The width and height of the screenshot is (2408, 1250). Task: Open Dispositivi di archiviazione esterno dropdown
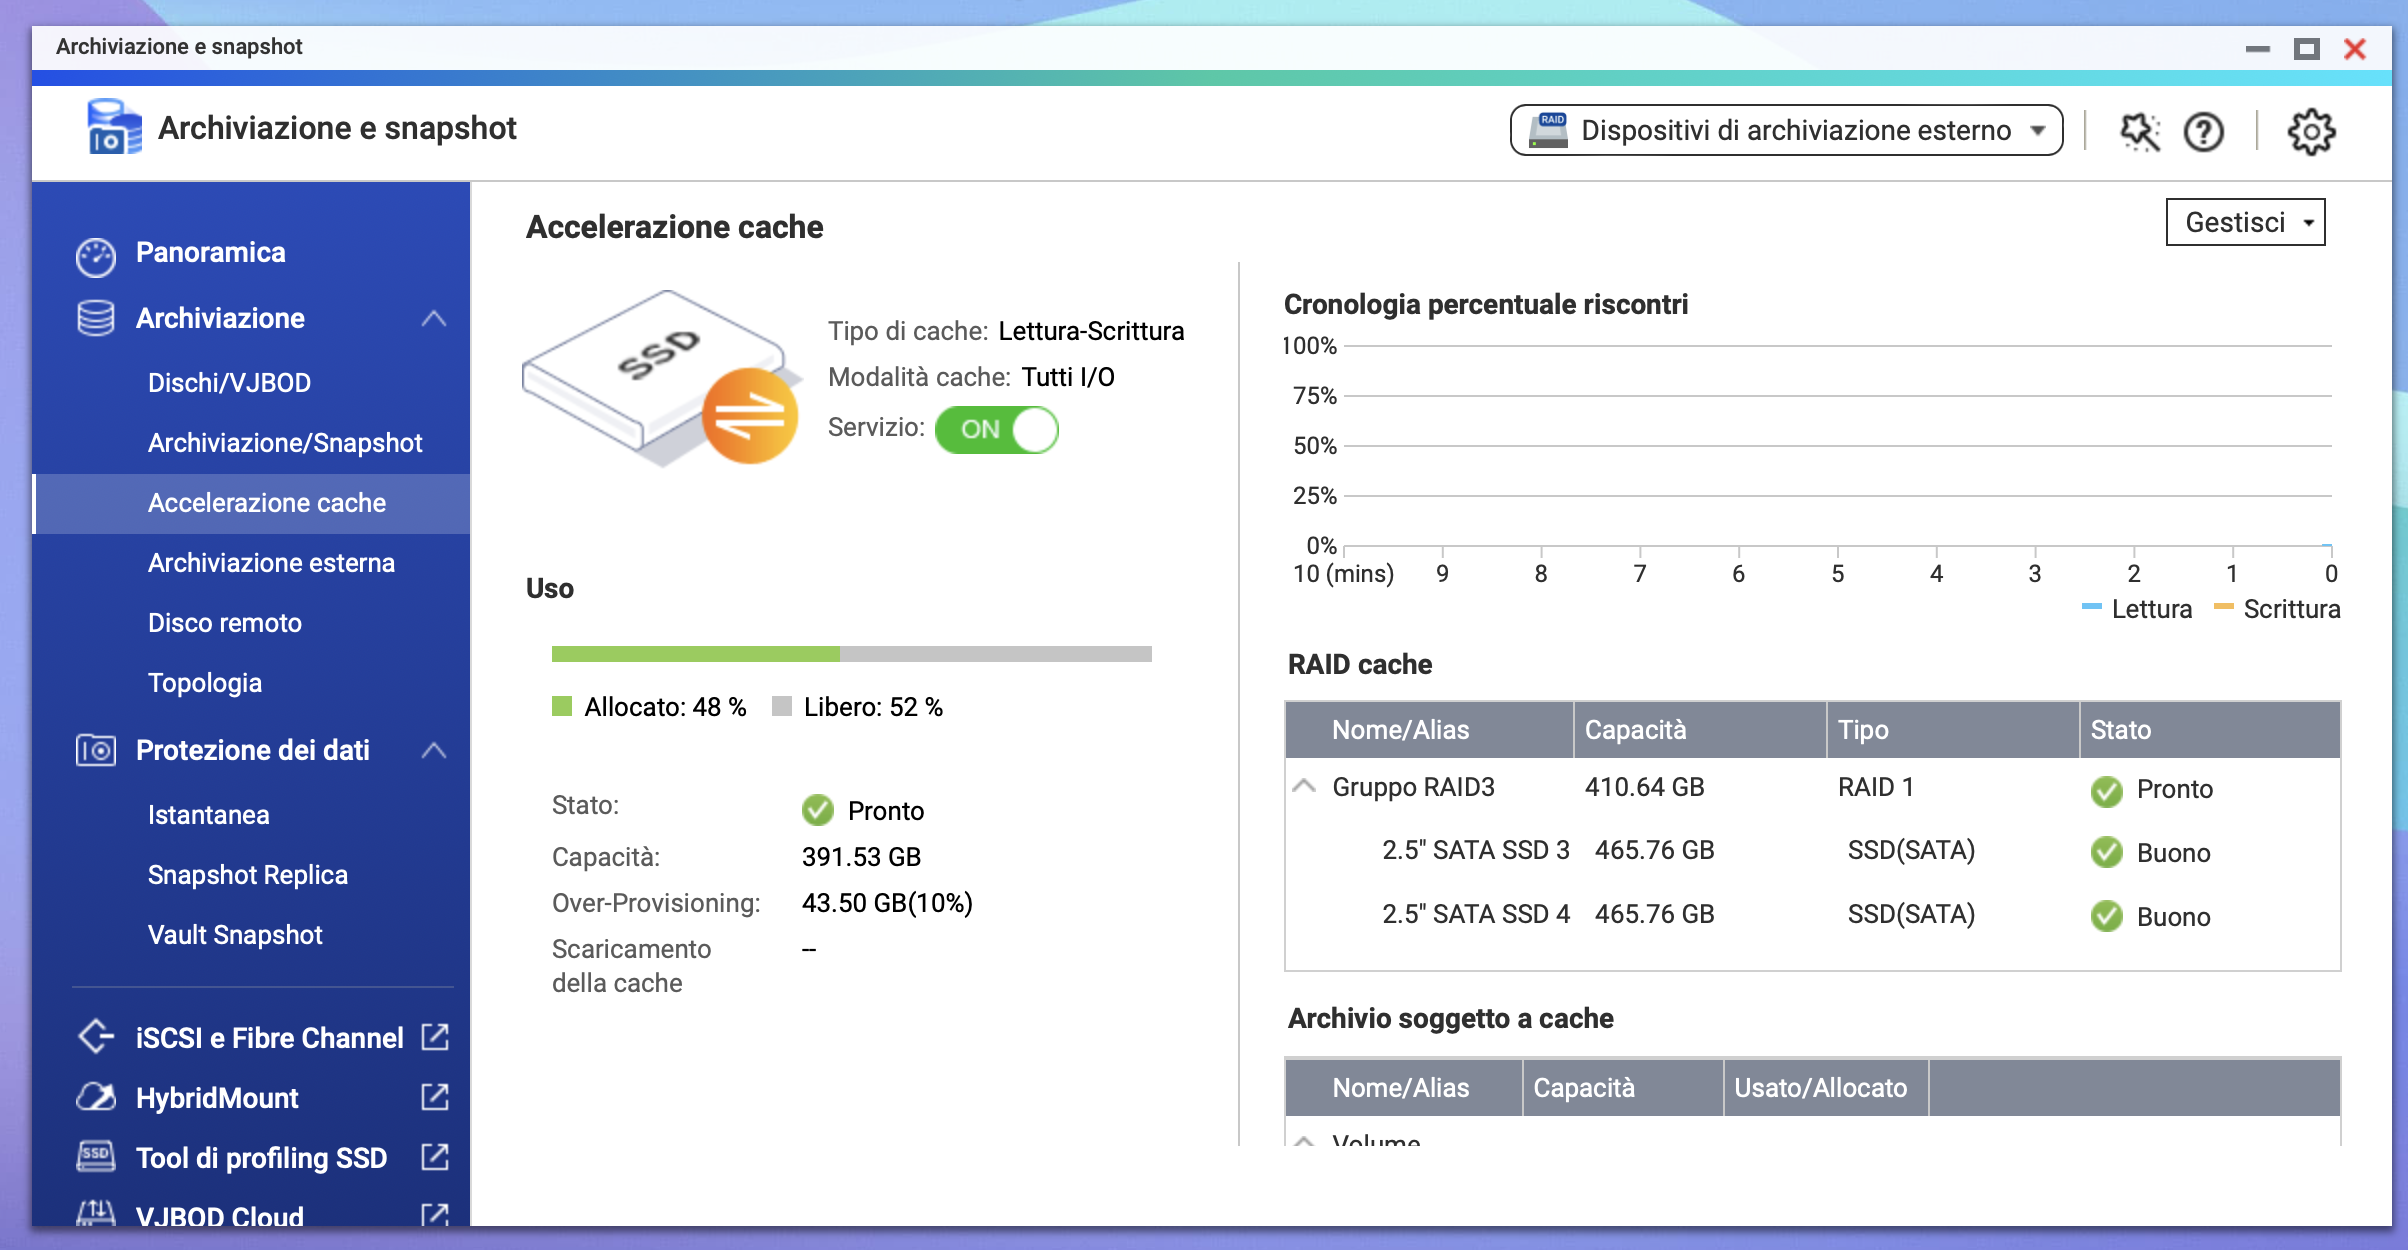1786,131
